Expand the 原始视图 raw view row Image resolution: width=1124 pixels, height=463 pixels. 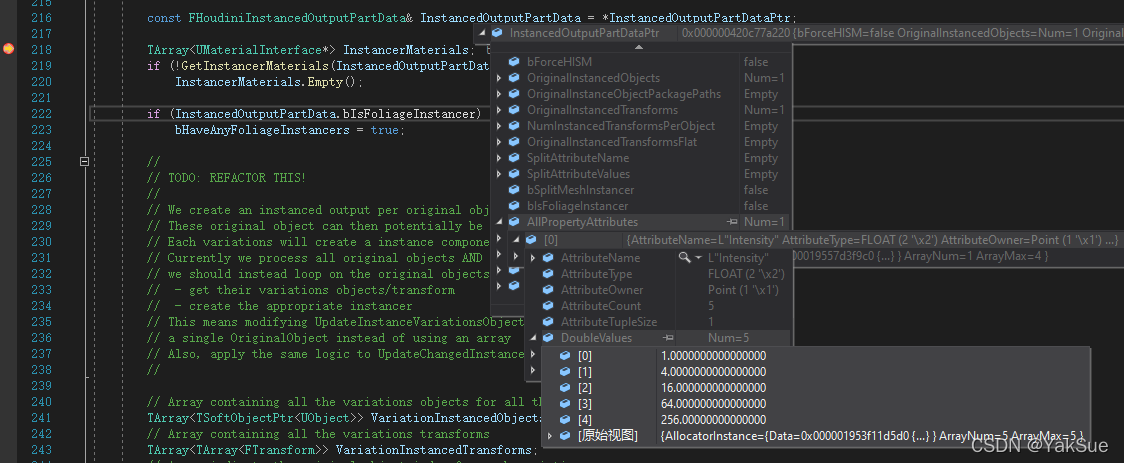[550, 435]
